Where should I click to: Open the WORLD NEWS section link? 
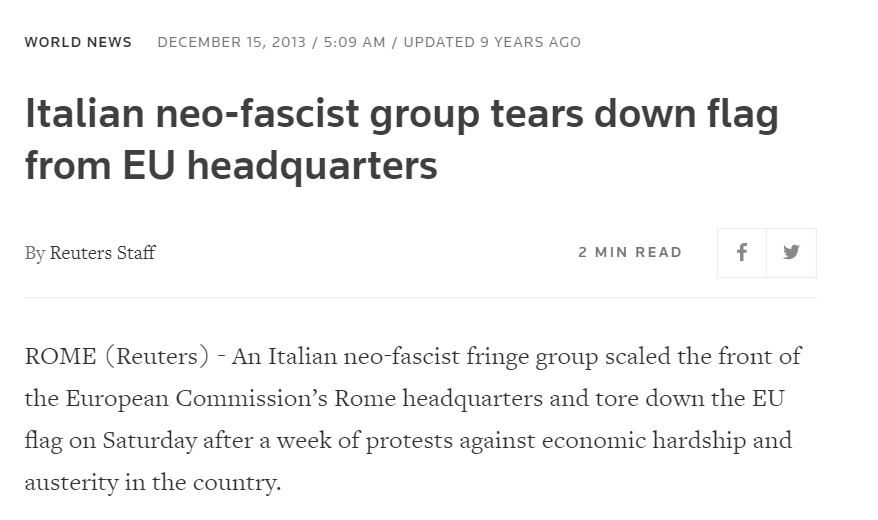tap(78, 43)
